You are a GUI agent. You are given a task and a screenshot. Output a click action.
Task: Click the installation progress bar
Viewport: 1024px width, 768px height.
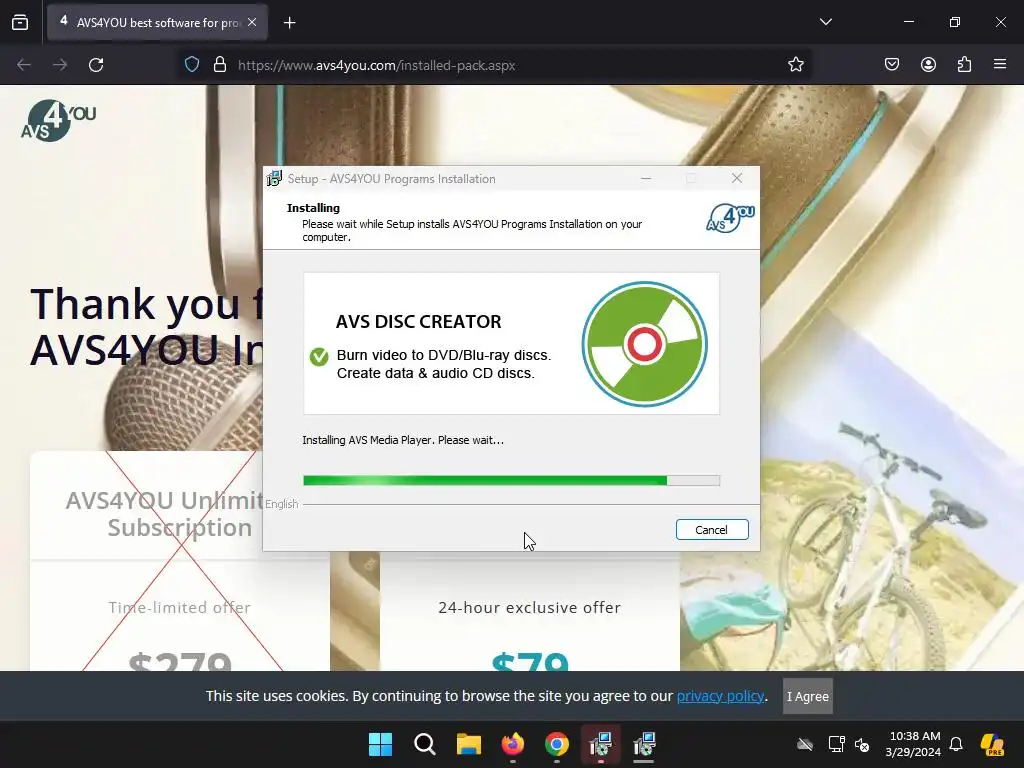pos(511,481)
